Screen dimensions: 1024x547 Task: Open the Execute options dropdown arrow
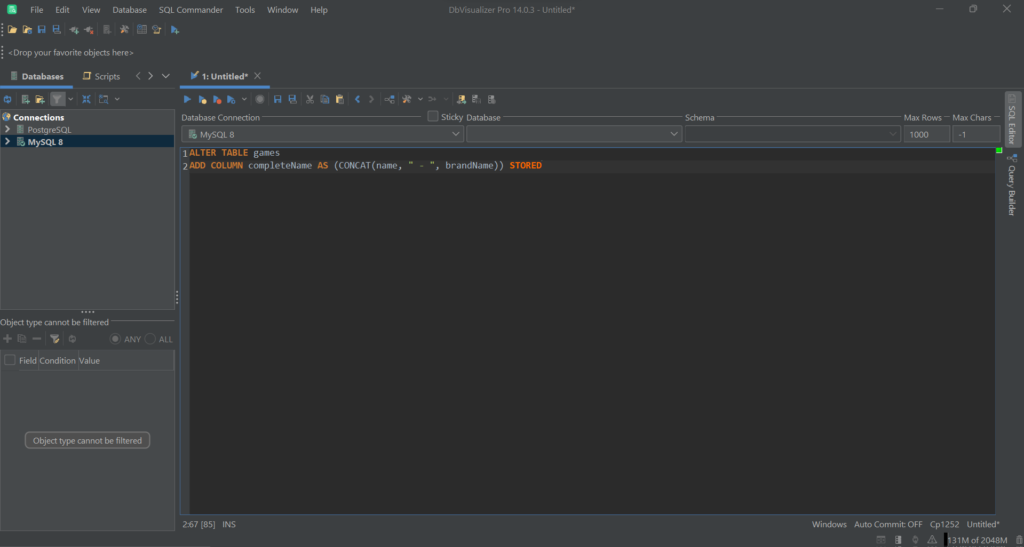click(x=244, y=99)
